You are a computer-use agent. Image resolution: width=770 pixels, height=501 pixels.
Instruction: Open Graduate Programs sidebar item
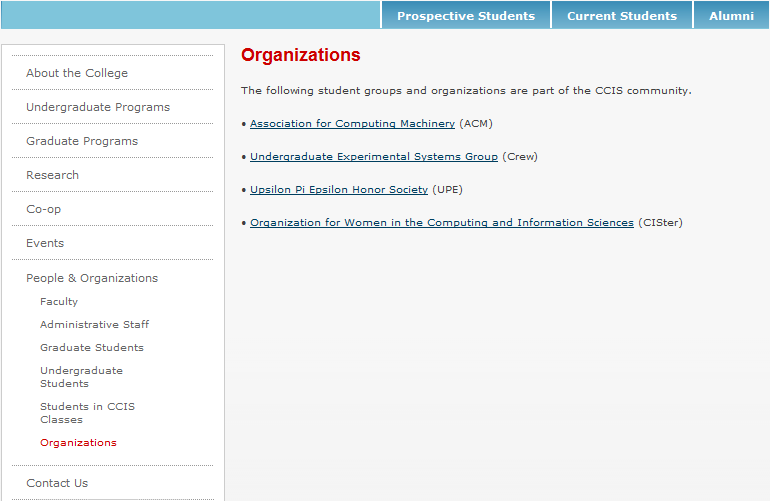[82, 141]
